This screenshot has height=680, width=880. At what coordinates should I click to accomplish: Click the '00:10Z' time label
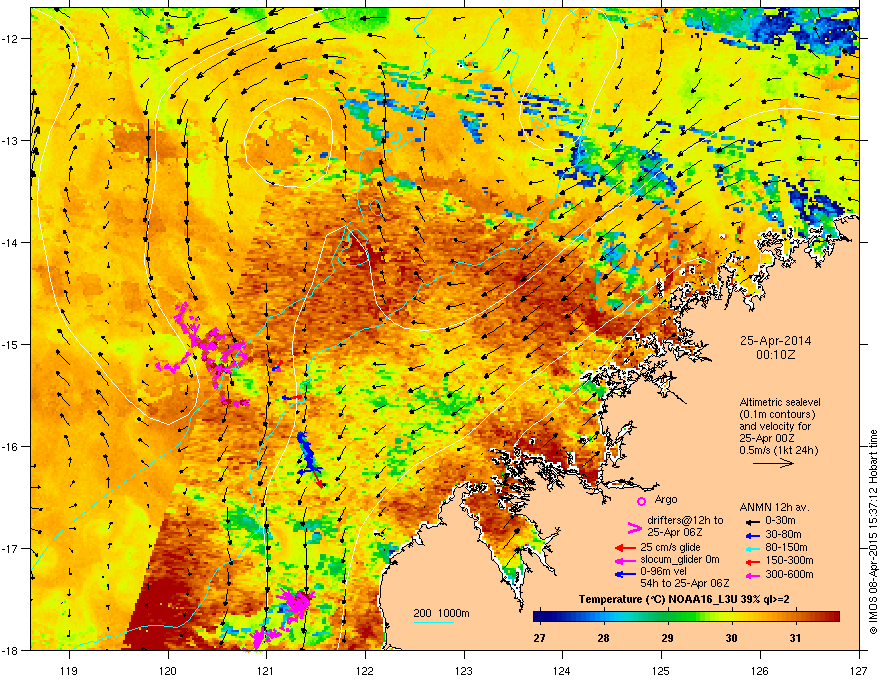pos(775,355)
